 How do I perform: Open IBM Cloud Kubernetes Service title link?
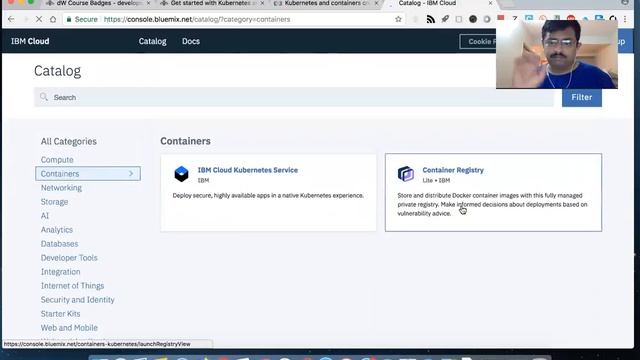click(248, 170)
